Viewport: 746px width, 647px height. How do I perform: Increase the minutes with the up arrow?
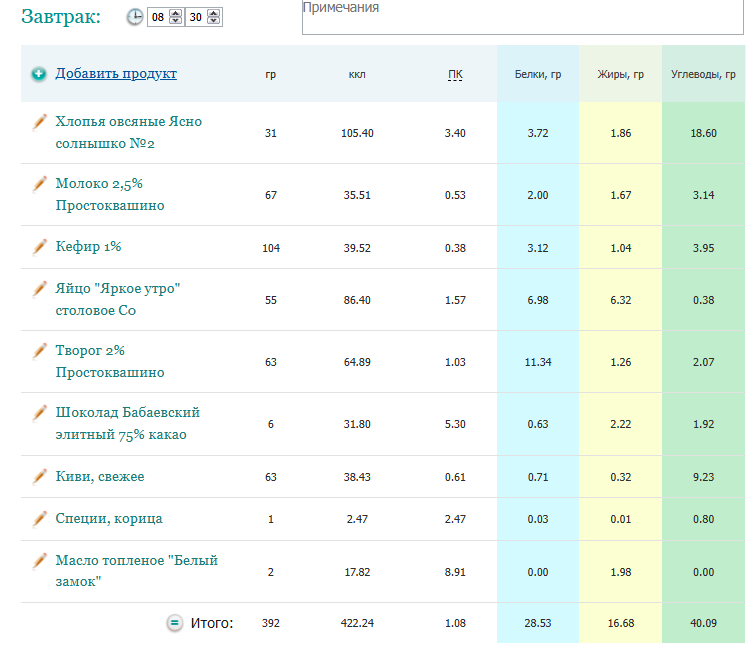(214, 13)
